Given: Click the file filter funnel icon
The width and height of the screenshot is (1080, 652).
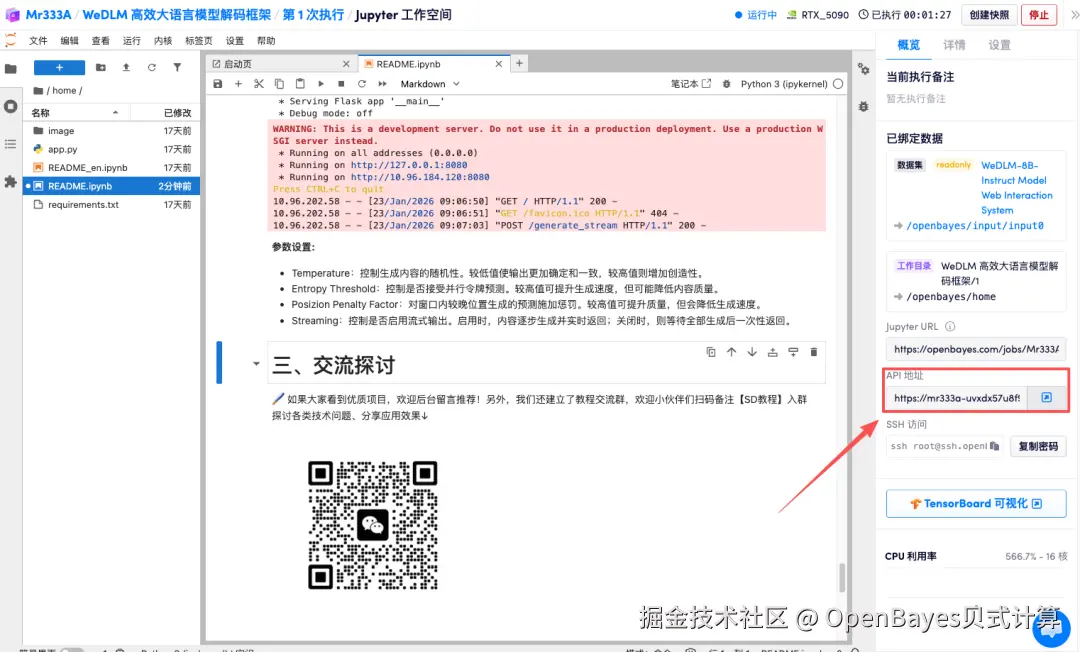Looking at the screenshot, I should coord(177,67).
